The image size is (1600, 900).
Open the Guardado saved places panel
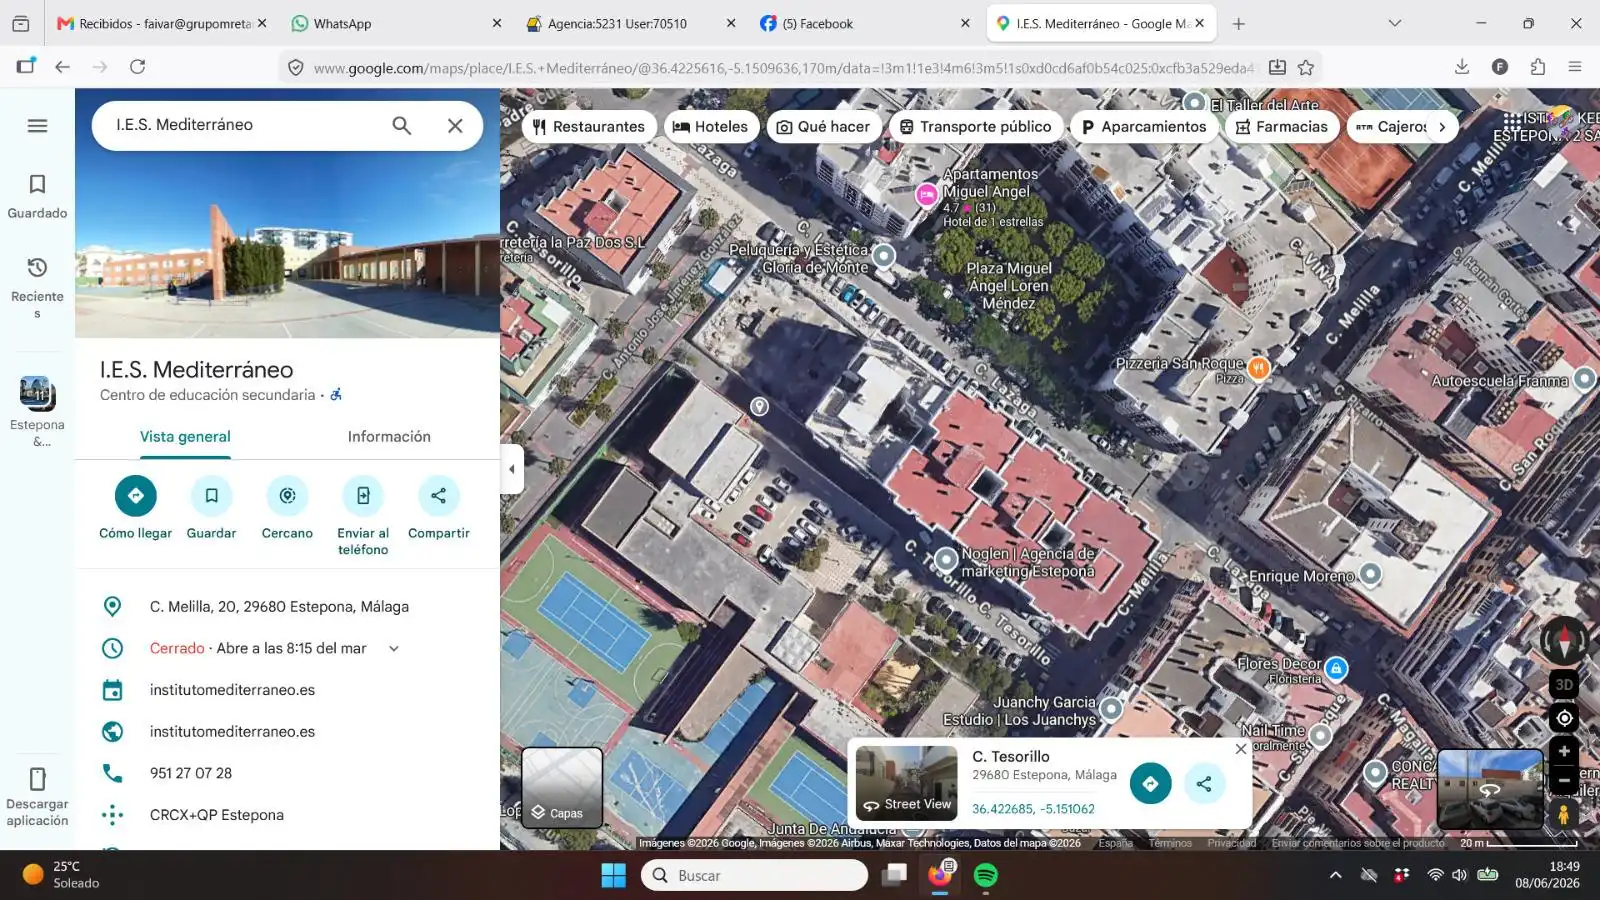[37, 196]
